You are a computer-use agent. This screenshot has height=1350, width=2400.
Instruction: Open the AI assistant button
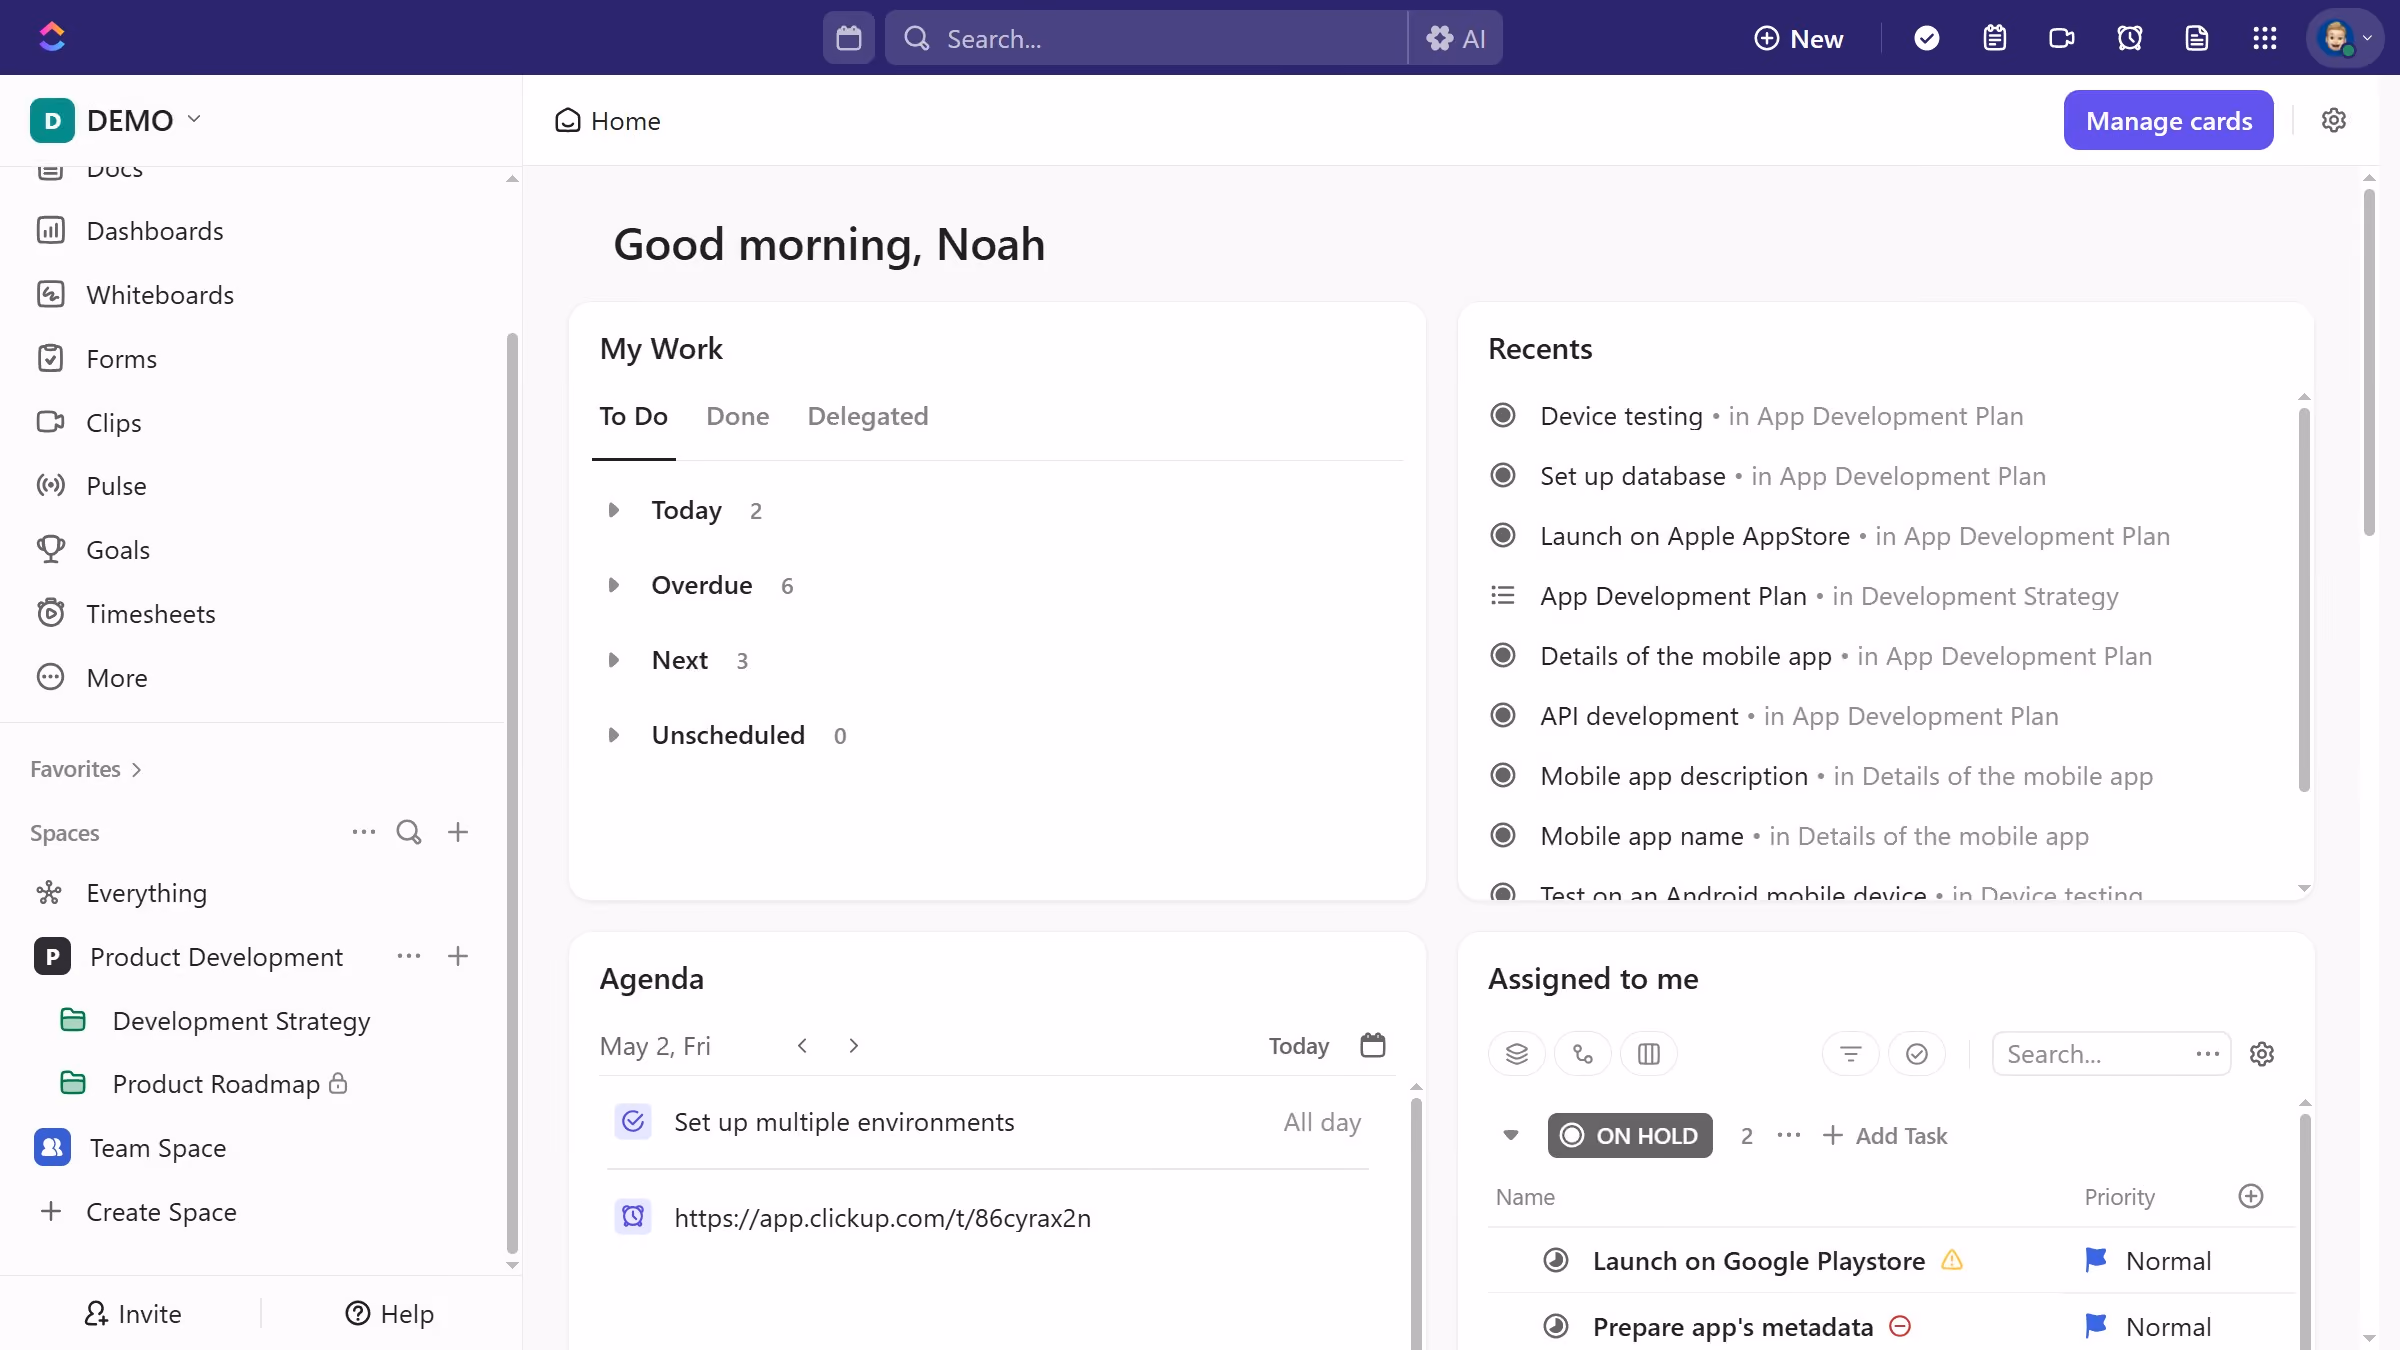pyautogui.click(x=1455, y=38)
